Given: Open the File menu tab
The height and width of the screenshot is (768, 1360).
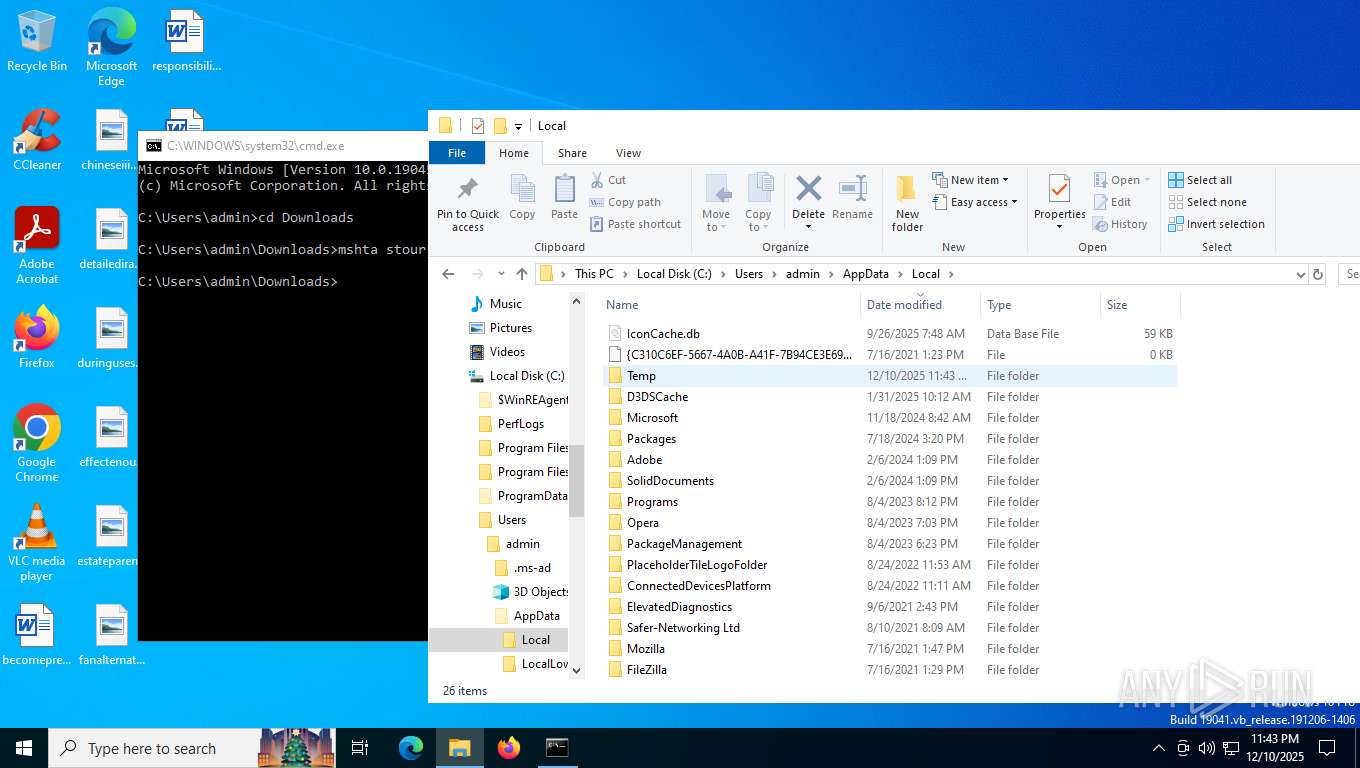Looking at the screenshot, I should 457,153.
